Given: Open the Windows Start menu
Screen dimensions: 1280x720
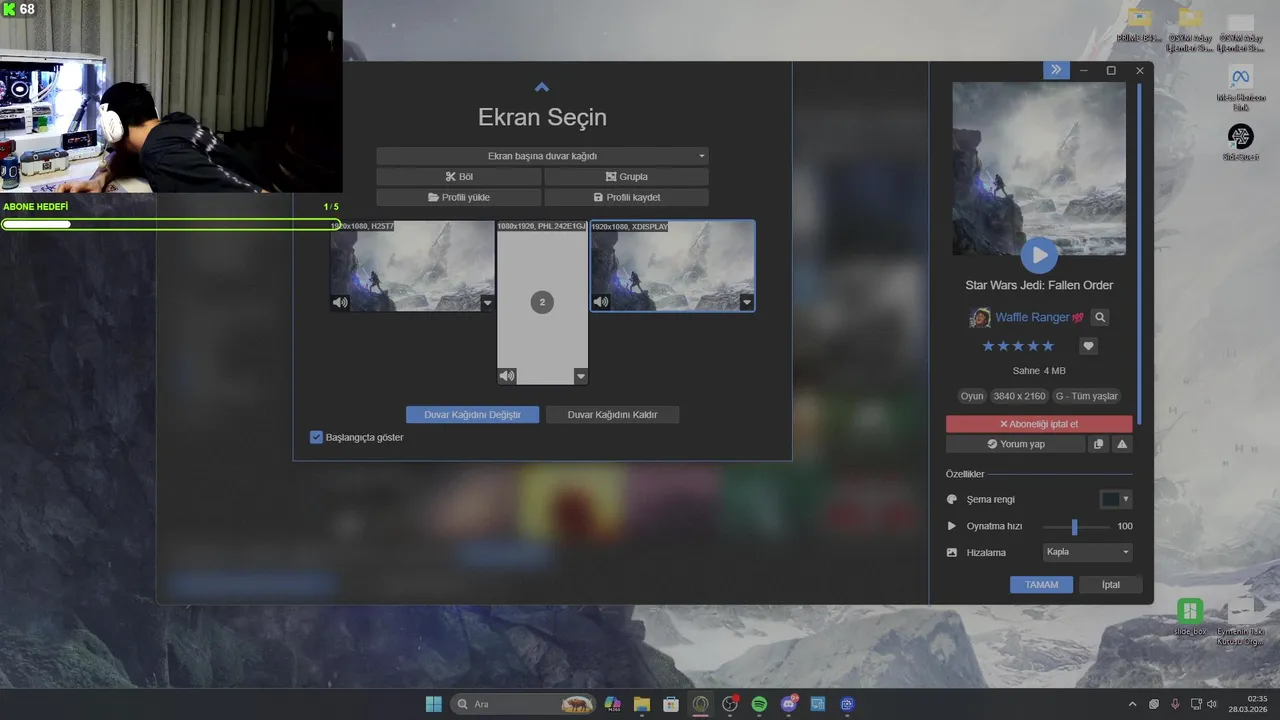Looking at the screenshot, I should click(433, 704).
